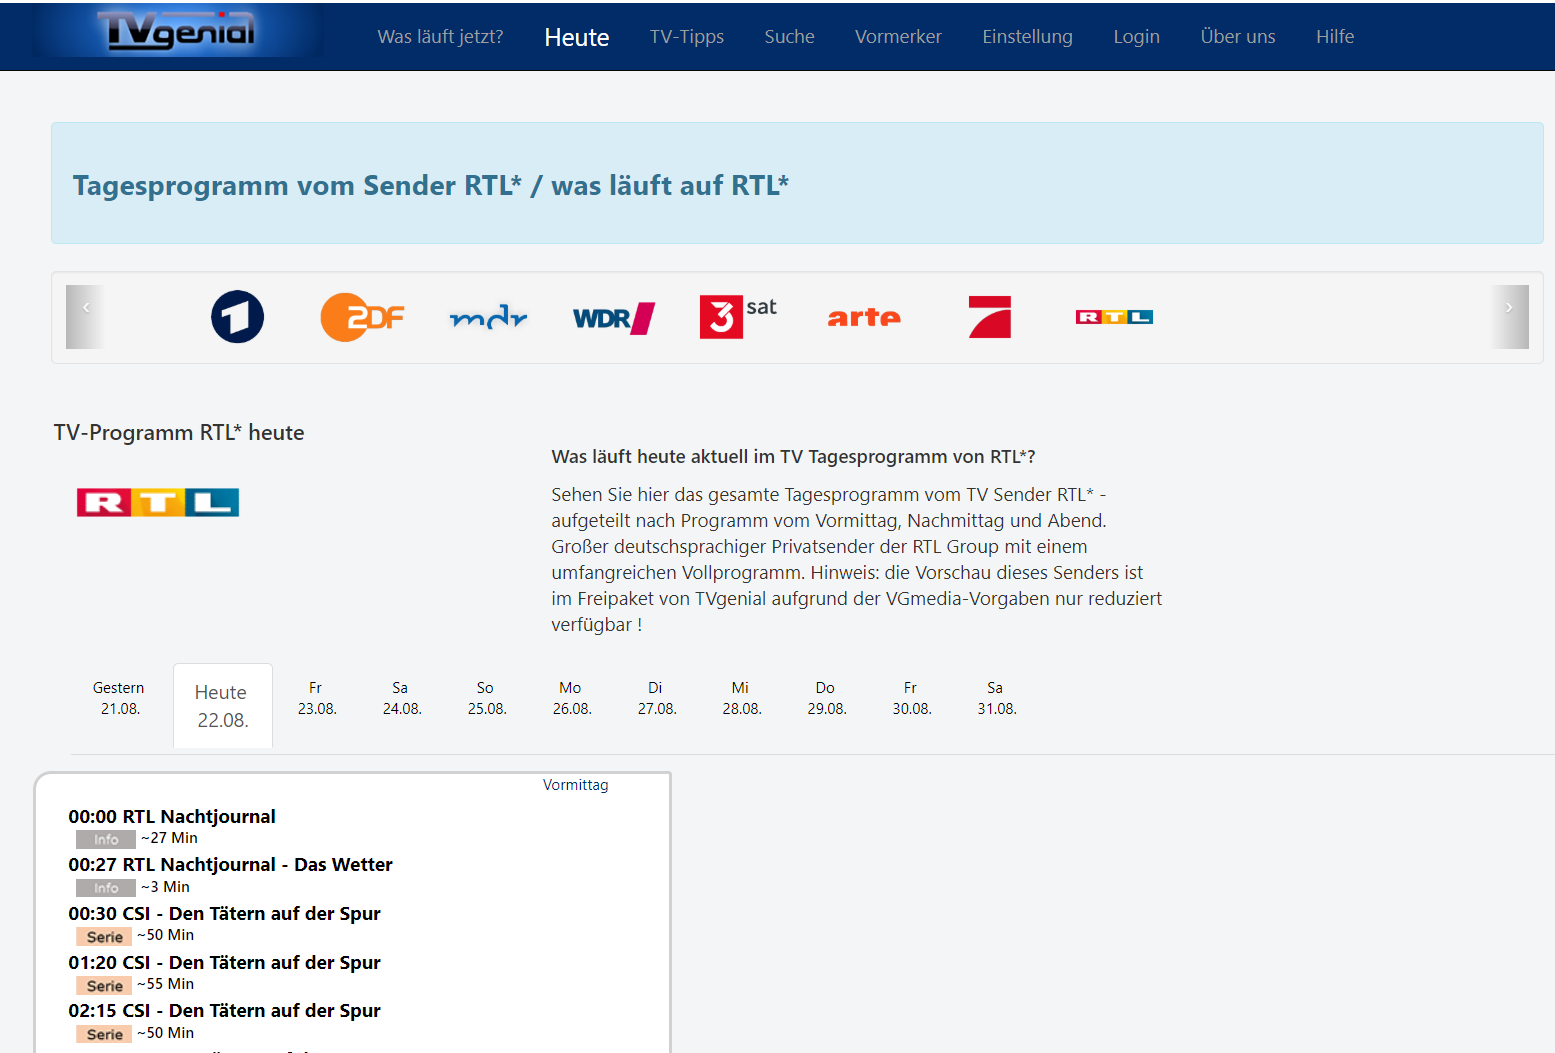Switch to Mi 28.08. tab
The width and height of the screenshot is (1555, 1053).
pyautogui.click(x=741, y=698)
